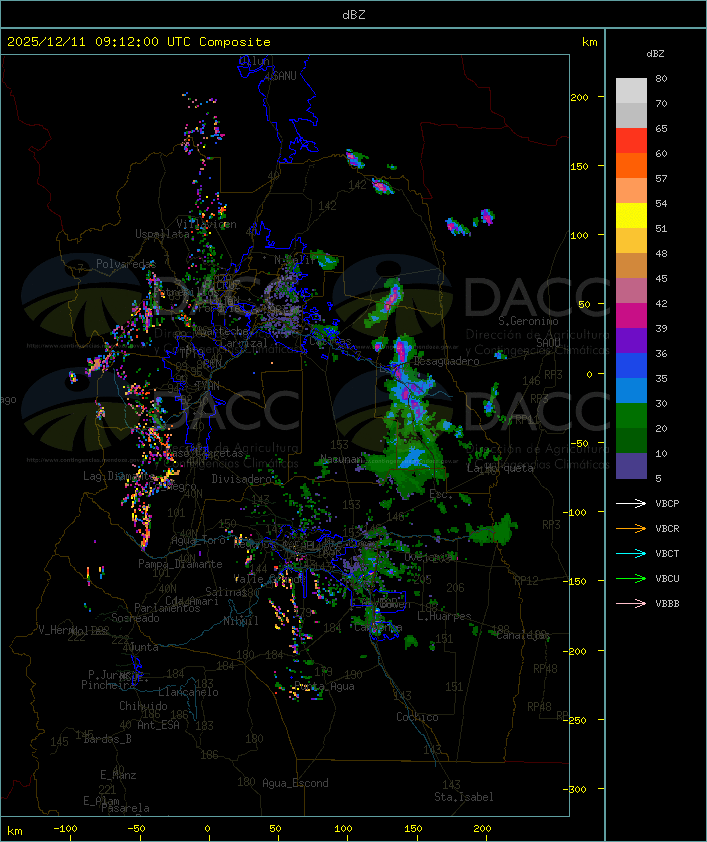
Task: Click the Punta_Agua map label
Action: [x=324, y=686]
